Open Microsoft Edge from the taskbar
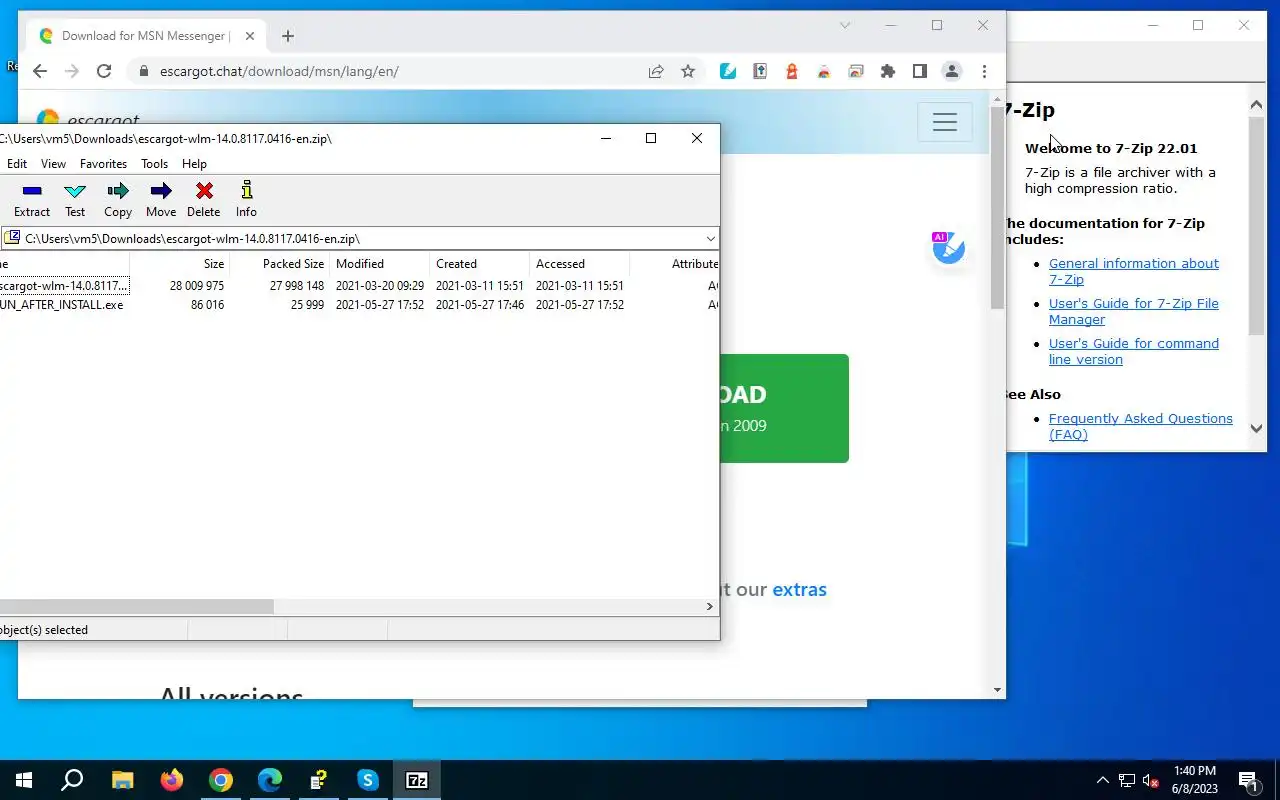This screenshot has width=1280, height=800. tap(270, 780)
